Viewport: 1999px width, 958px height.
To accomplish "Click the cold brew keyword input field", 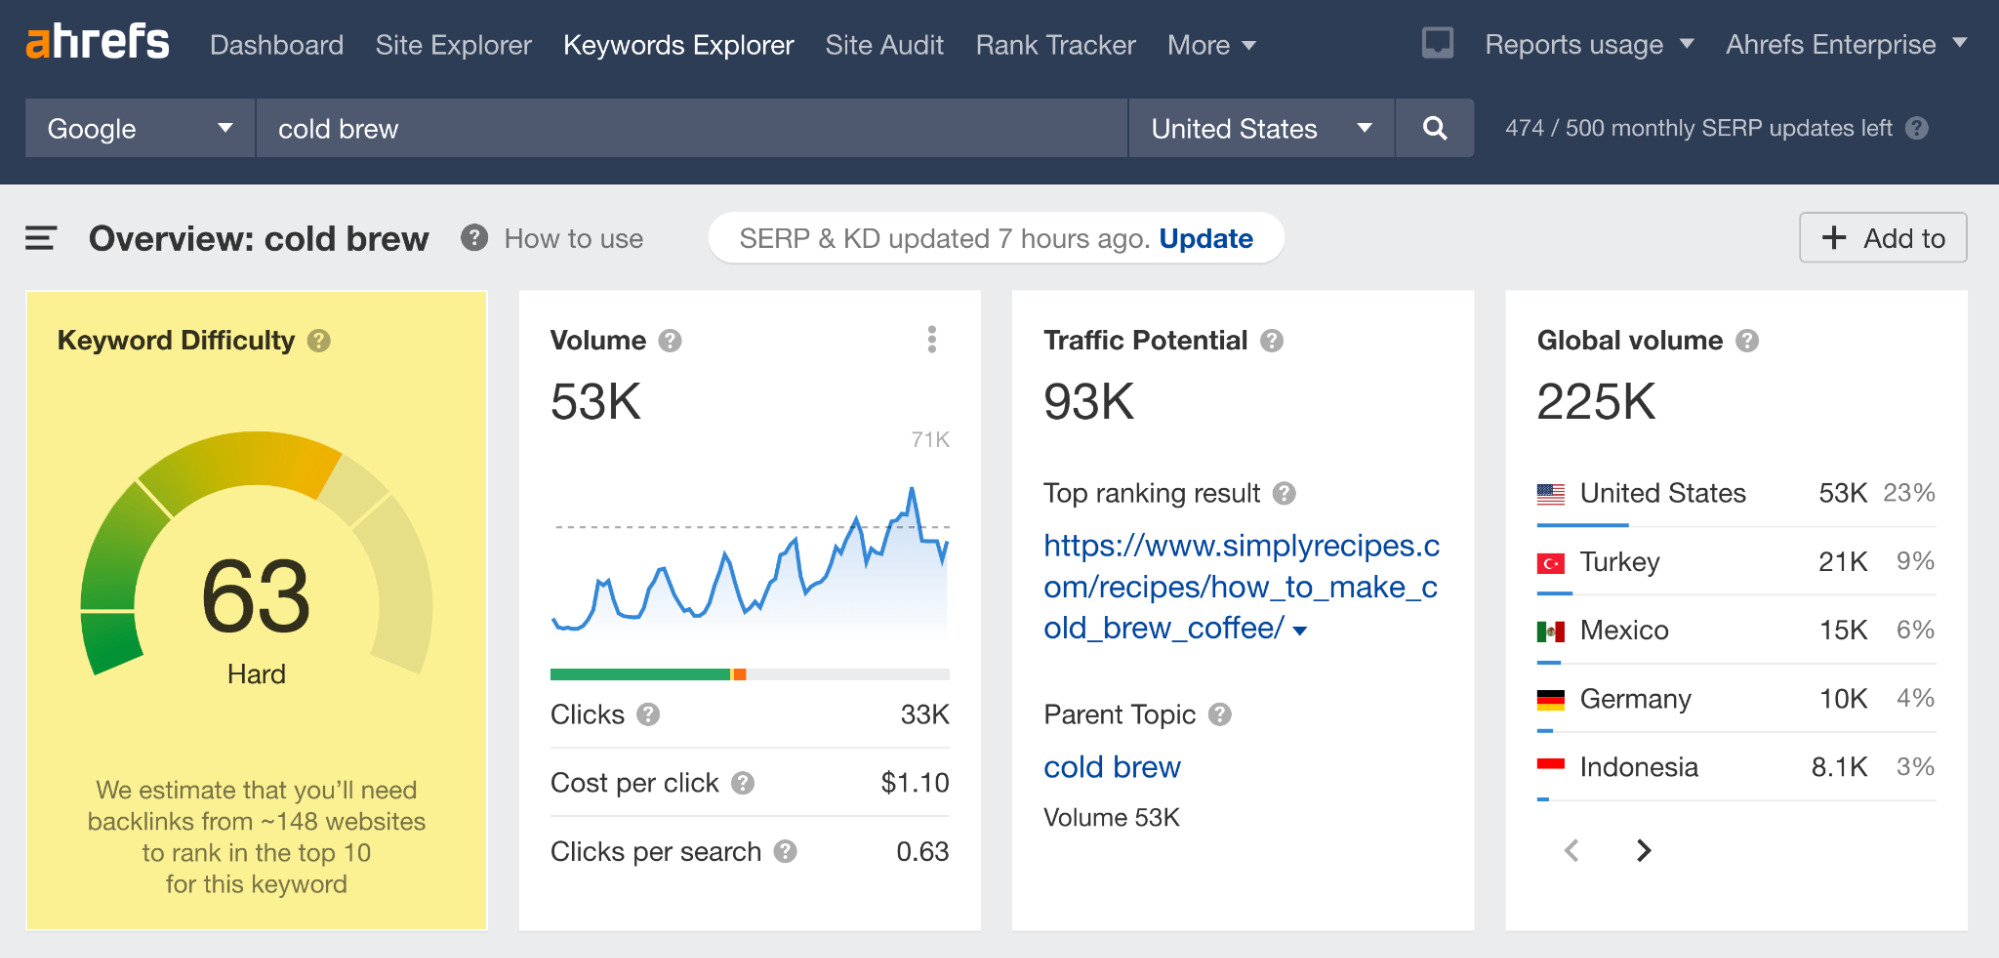I will coord(691,128).
